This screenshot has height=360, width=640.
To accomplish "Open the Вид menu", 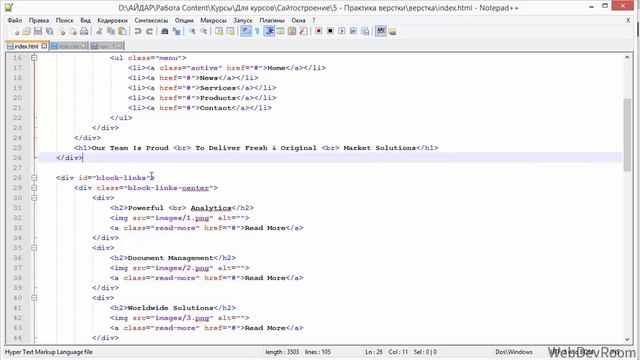I will 85,20.
